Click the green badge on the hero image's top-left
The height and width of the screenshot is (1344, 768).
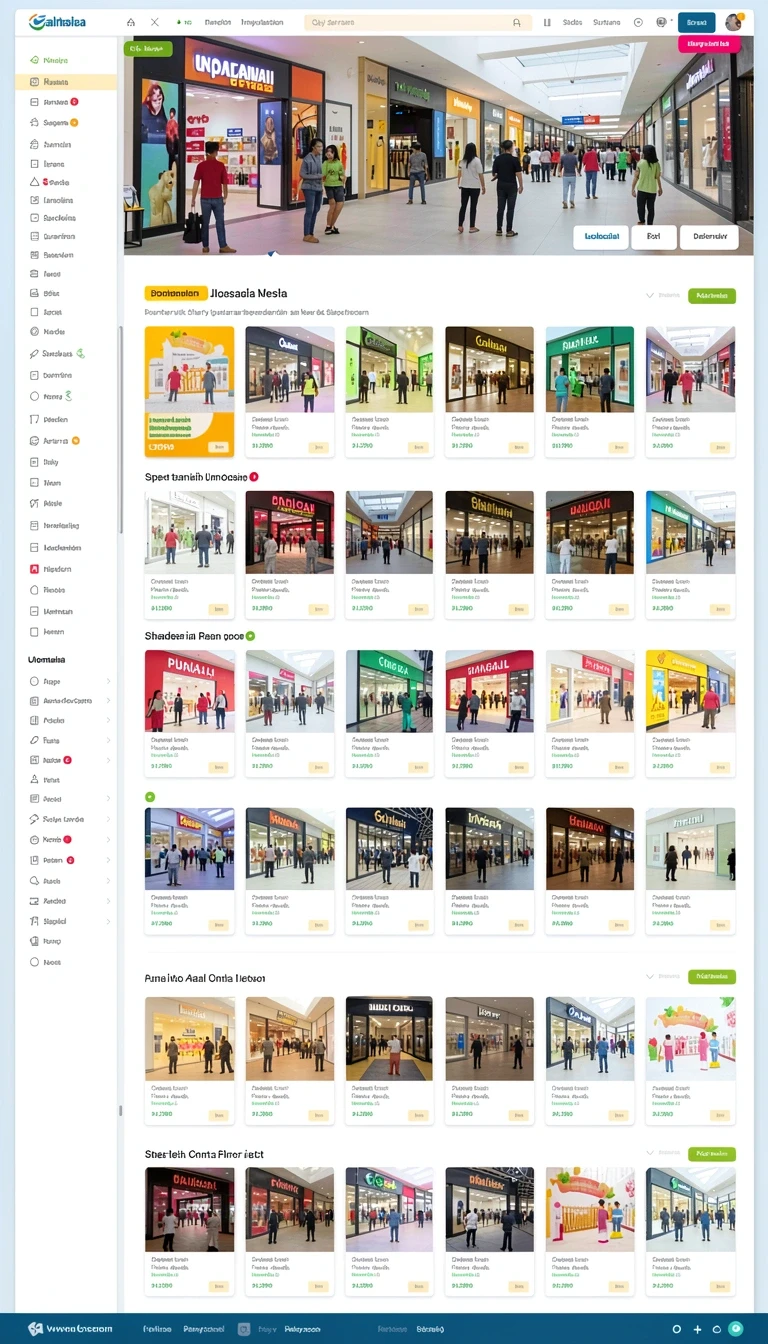[148, 48]
